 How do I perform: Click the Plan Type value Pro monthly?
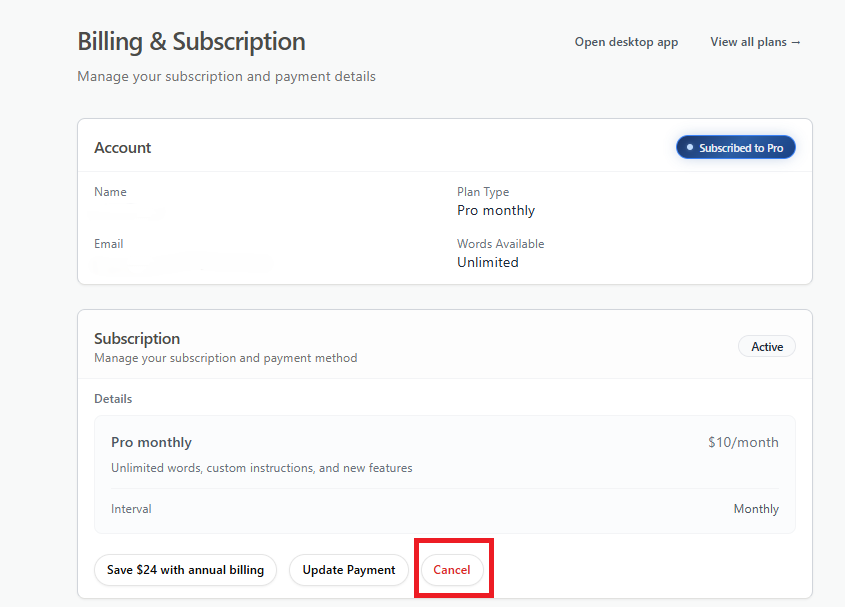pos(496,211)
